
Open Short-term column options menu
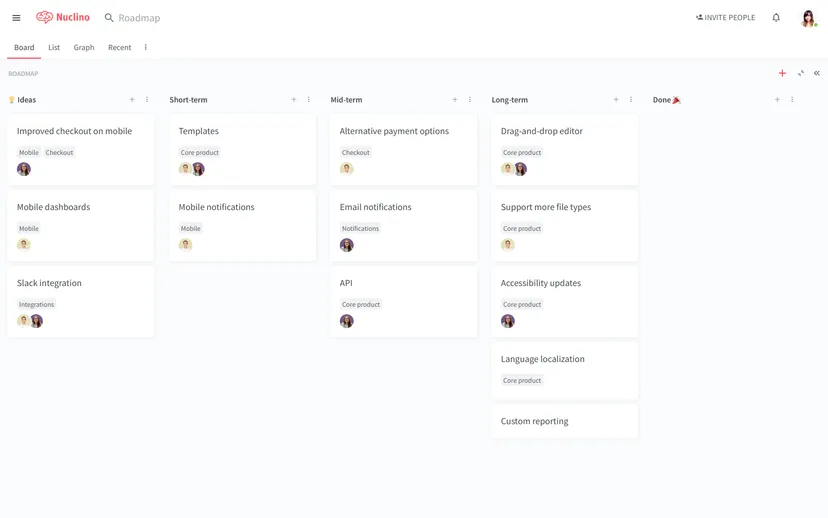coord(308,99)
